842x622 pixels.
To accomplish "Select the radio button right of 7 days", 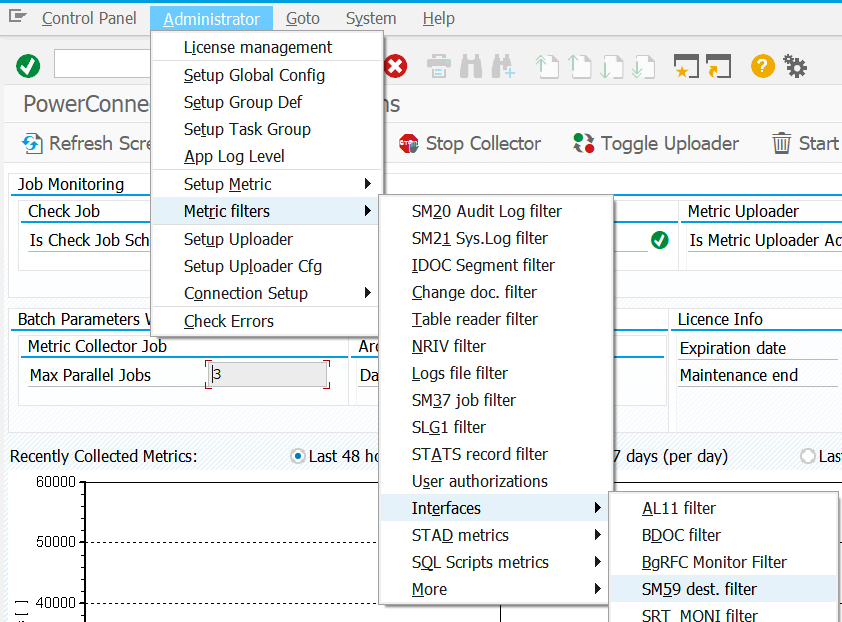I will pos(808,457).
